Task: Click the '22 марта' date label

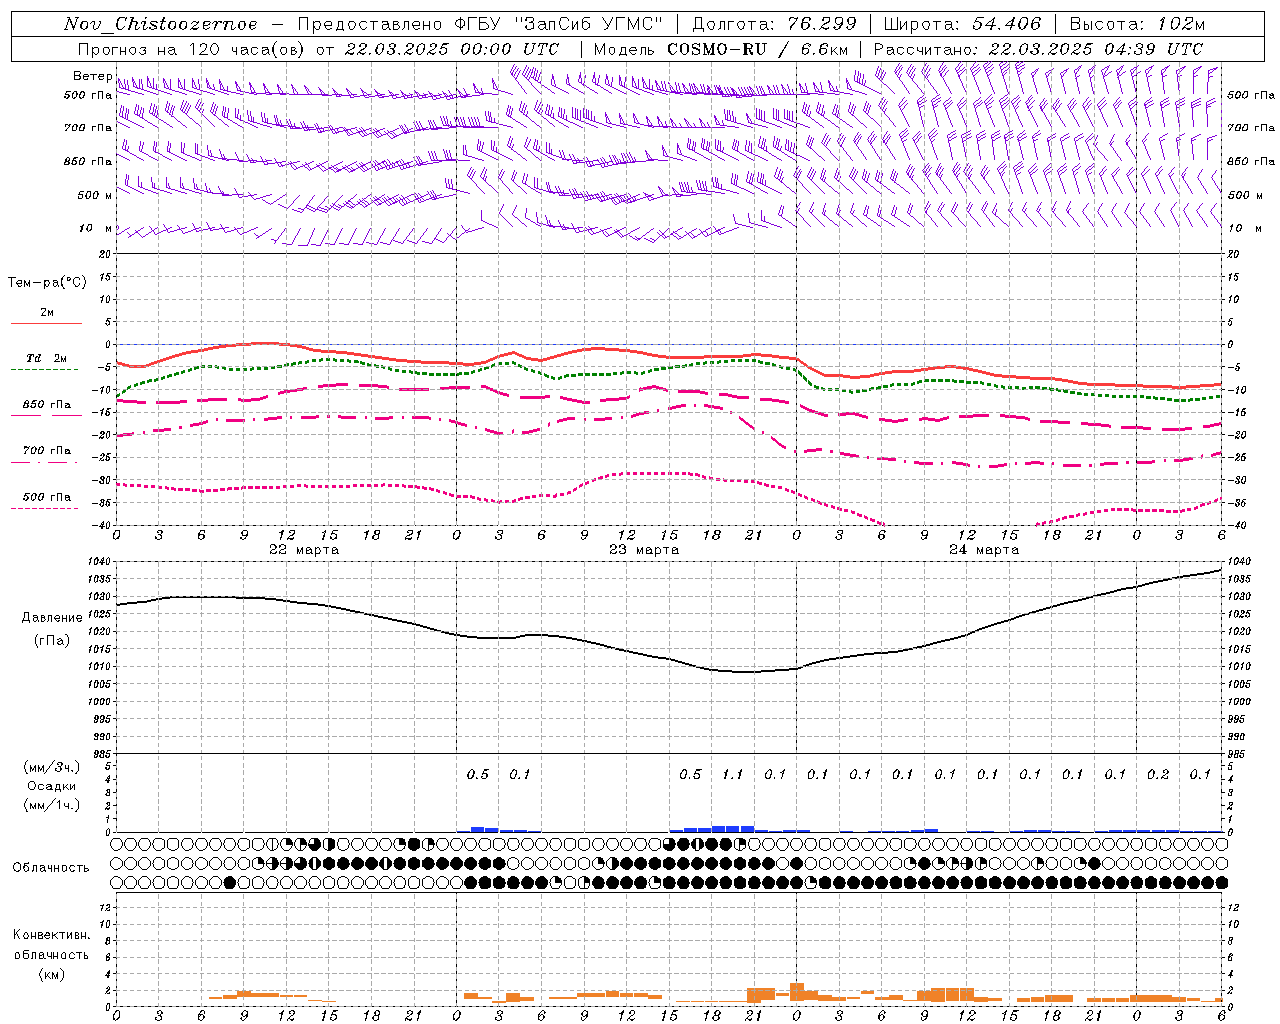Action: [304, 550]
